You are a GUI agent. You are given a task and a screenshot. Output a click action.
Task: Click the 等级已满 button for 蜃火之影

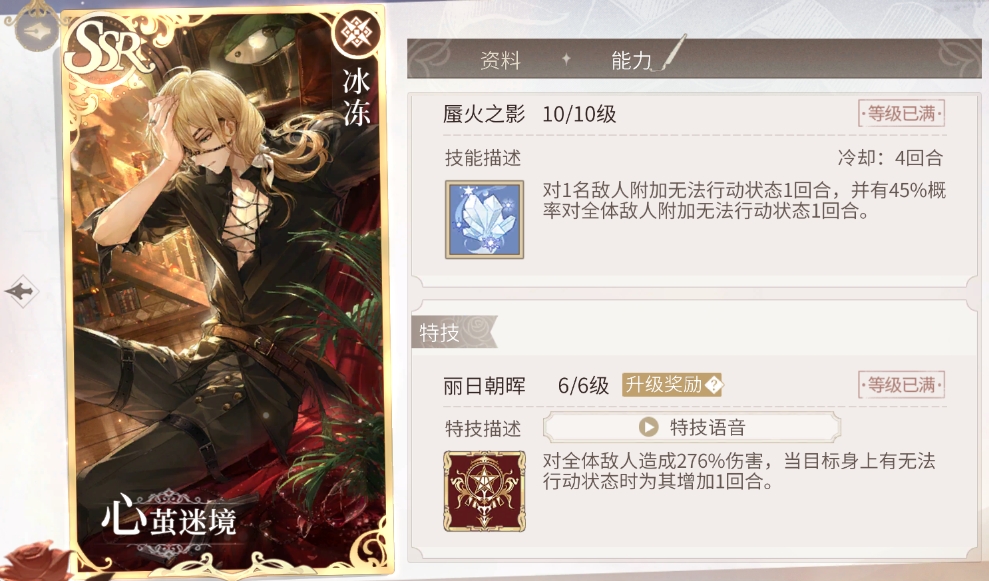(x=901, y=114)
